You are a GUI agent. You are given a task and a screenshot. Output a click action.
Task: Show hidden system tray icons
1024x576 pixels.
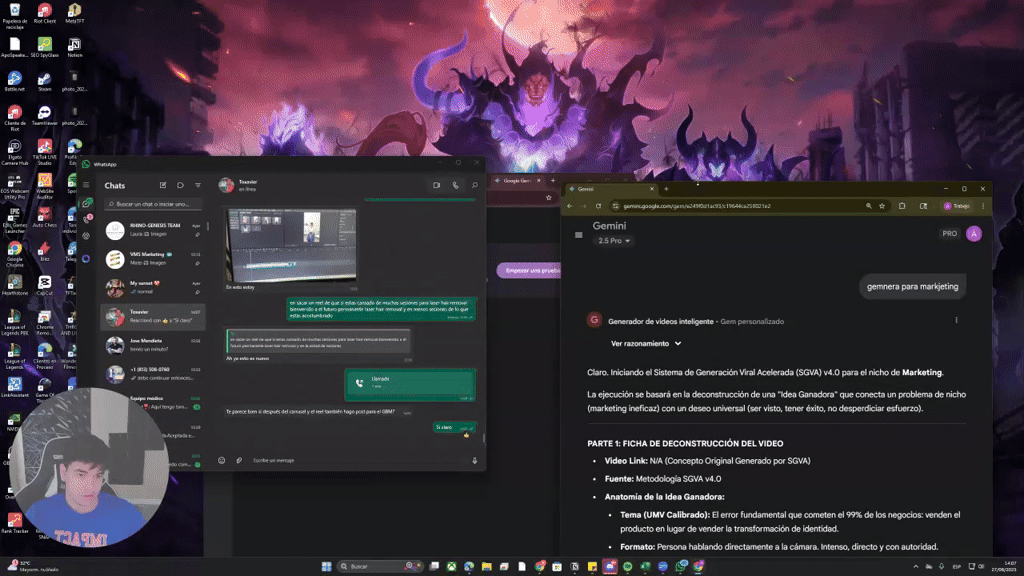point(916,566)
